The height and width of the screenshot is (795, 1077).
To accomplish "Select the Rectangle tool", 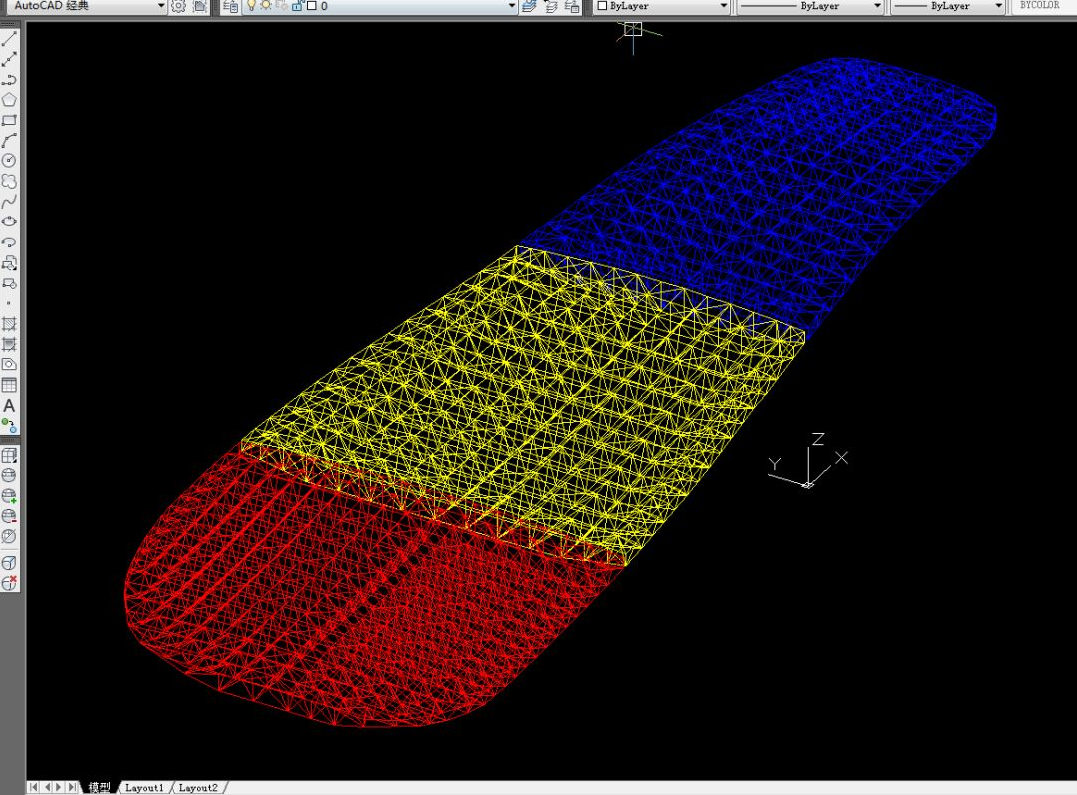I will point(9,120).
